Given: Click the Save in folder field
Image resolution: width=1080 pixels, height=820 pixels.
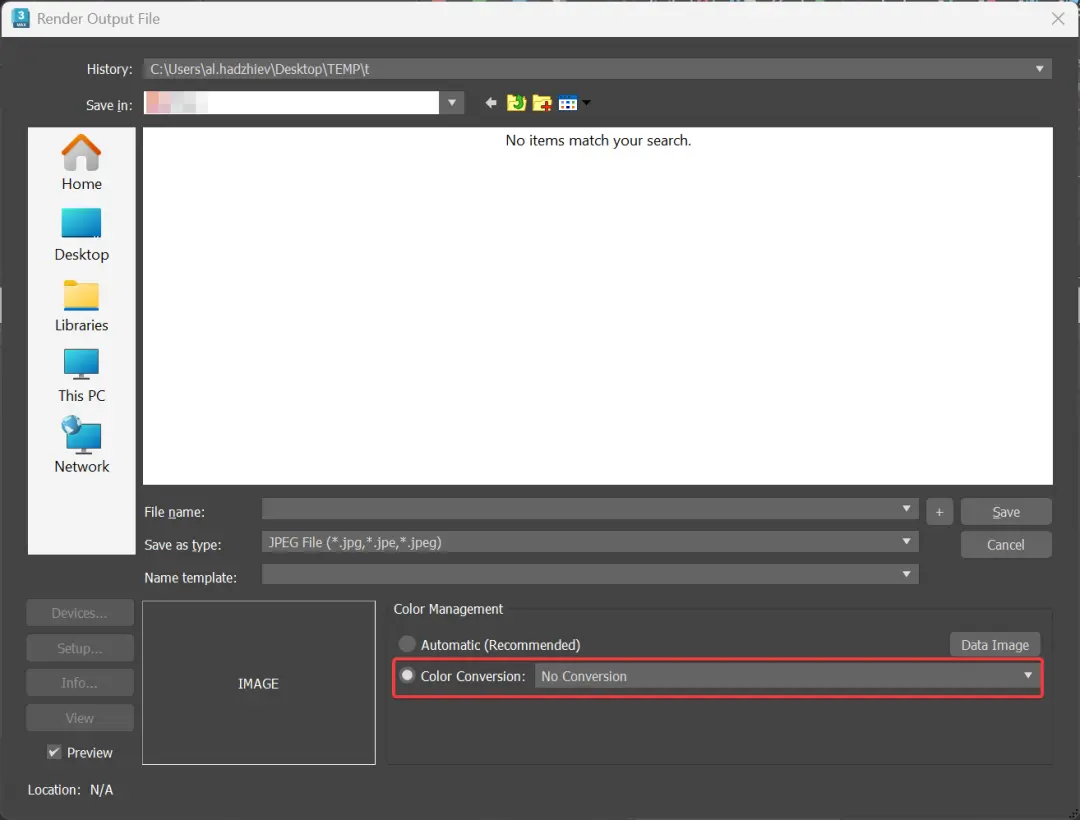Looking at the screenshot, I should point(291,103).
